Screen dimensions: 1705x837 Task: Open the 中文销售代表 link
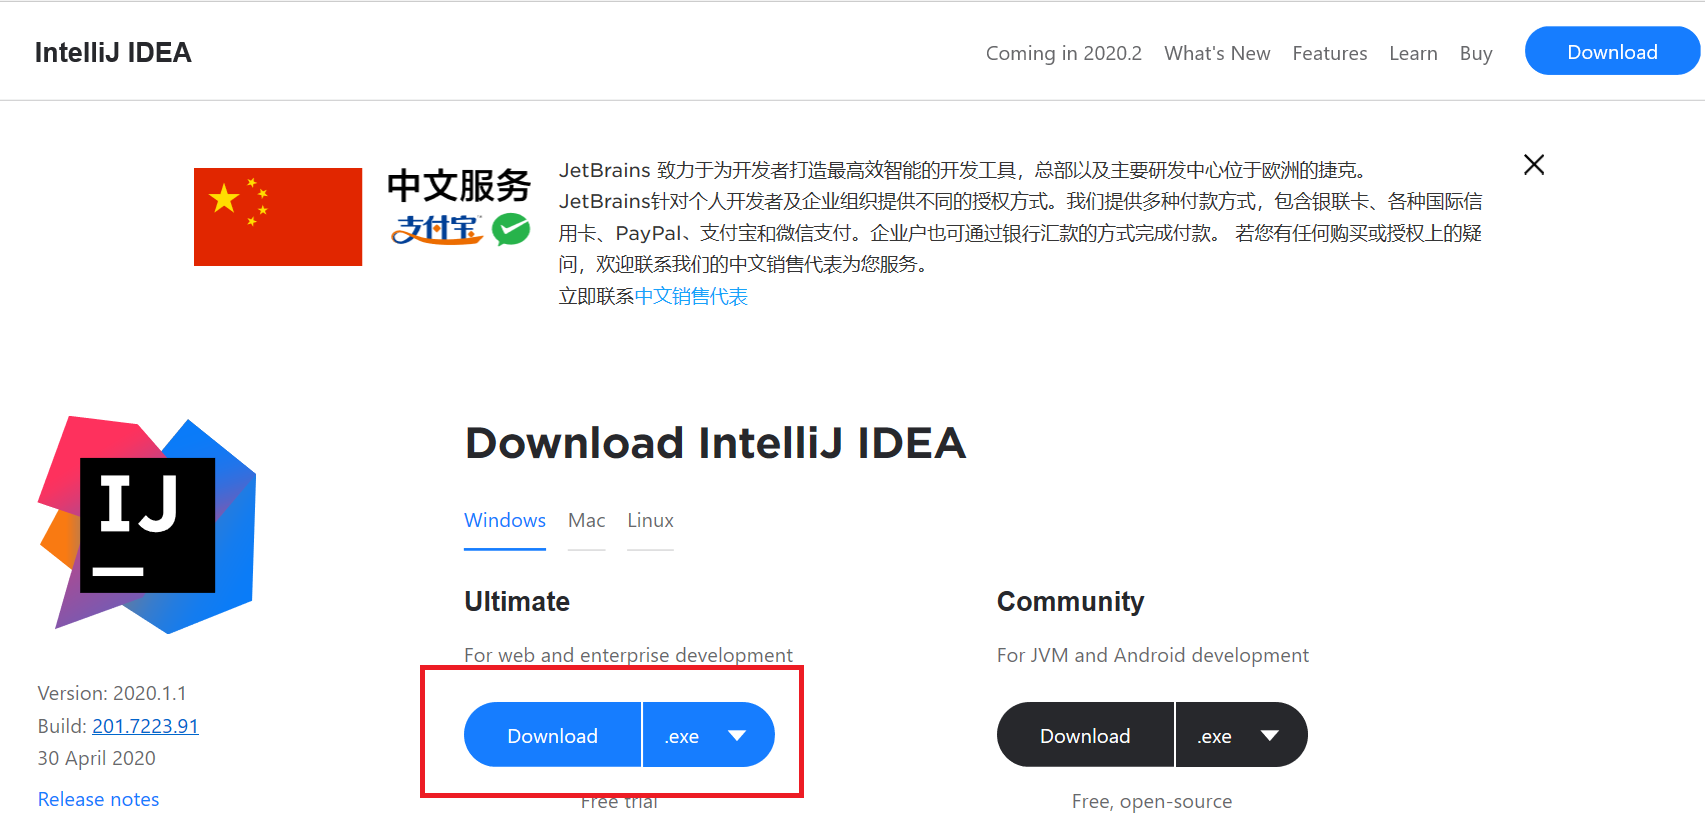click(691, 296)
